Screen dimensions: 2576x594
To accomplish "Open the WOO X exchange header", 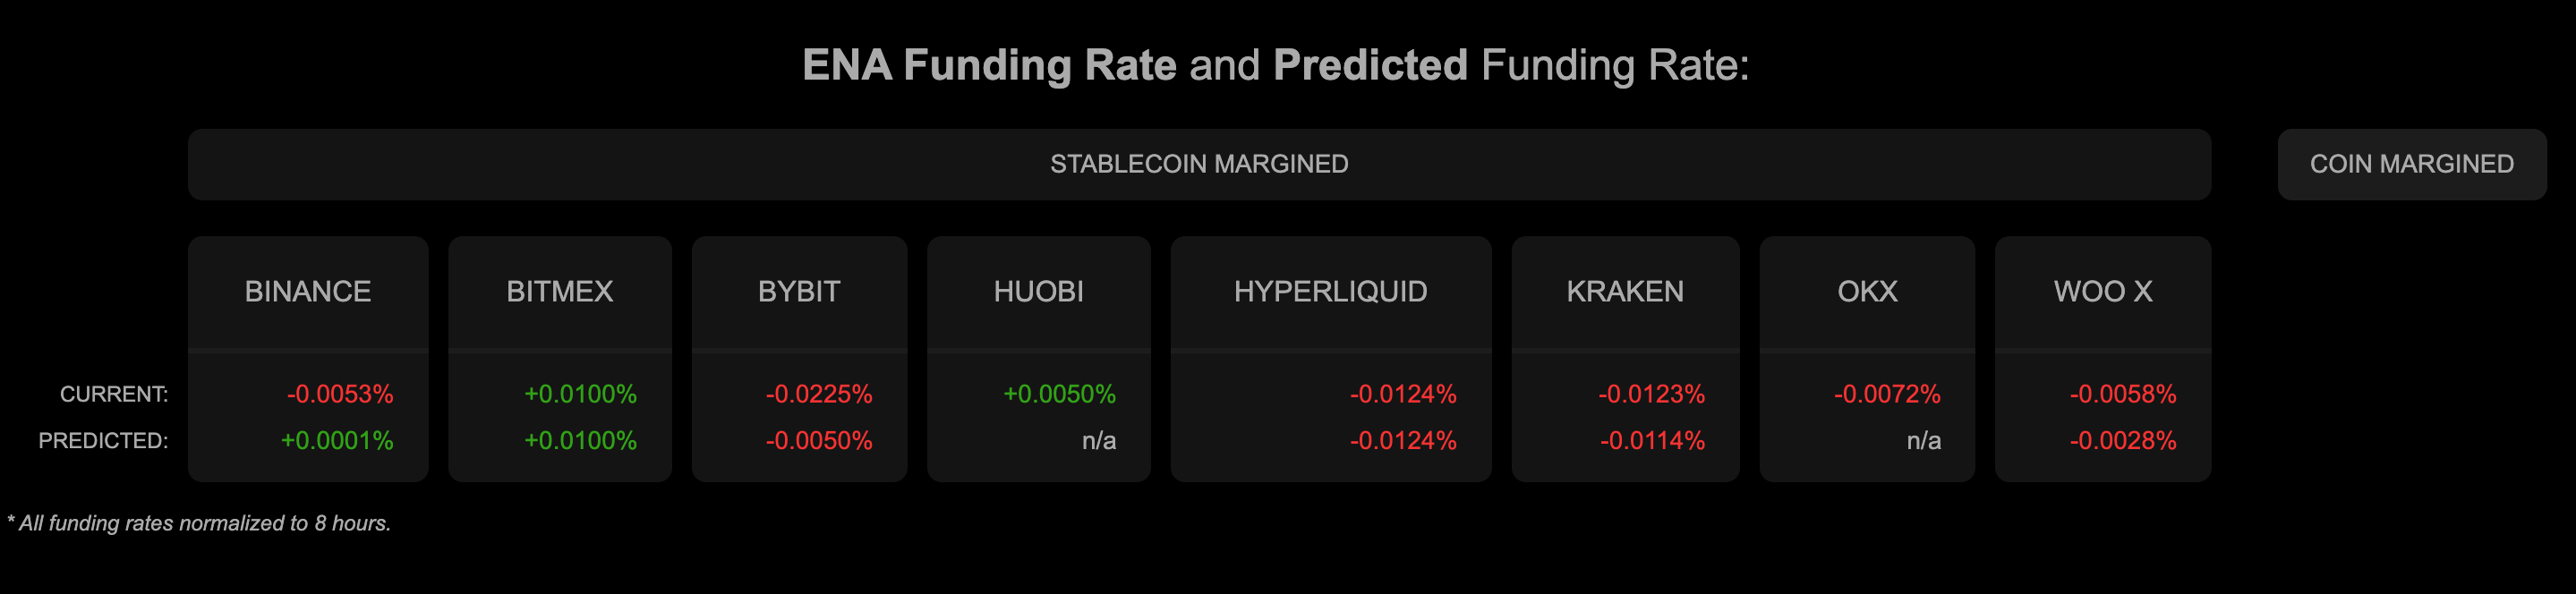I will [2103, 292].
